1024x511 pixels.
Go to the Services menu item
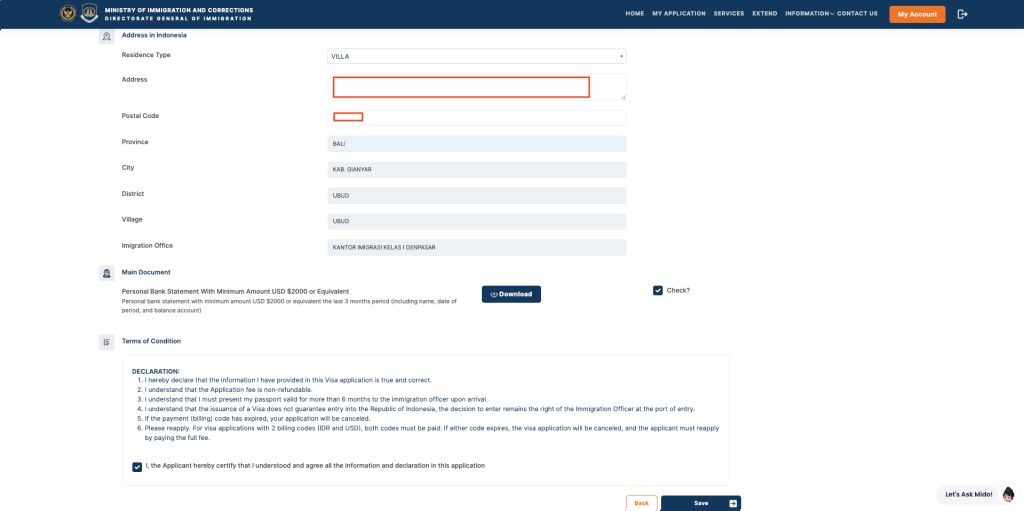click(729, 14)
